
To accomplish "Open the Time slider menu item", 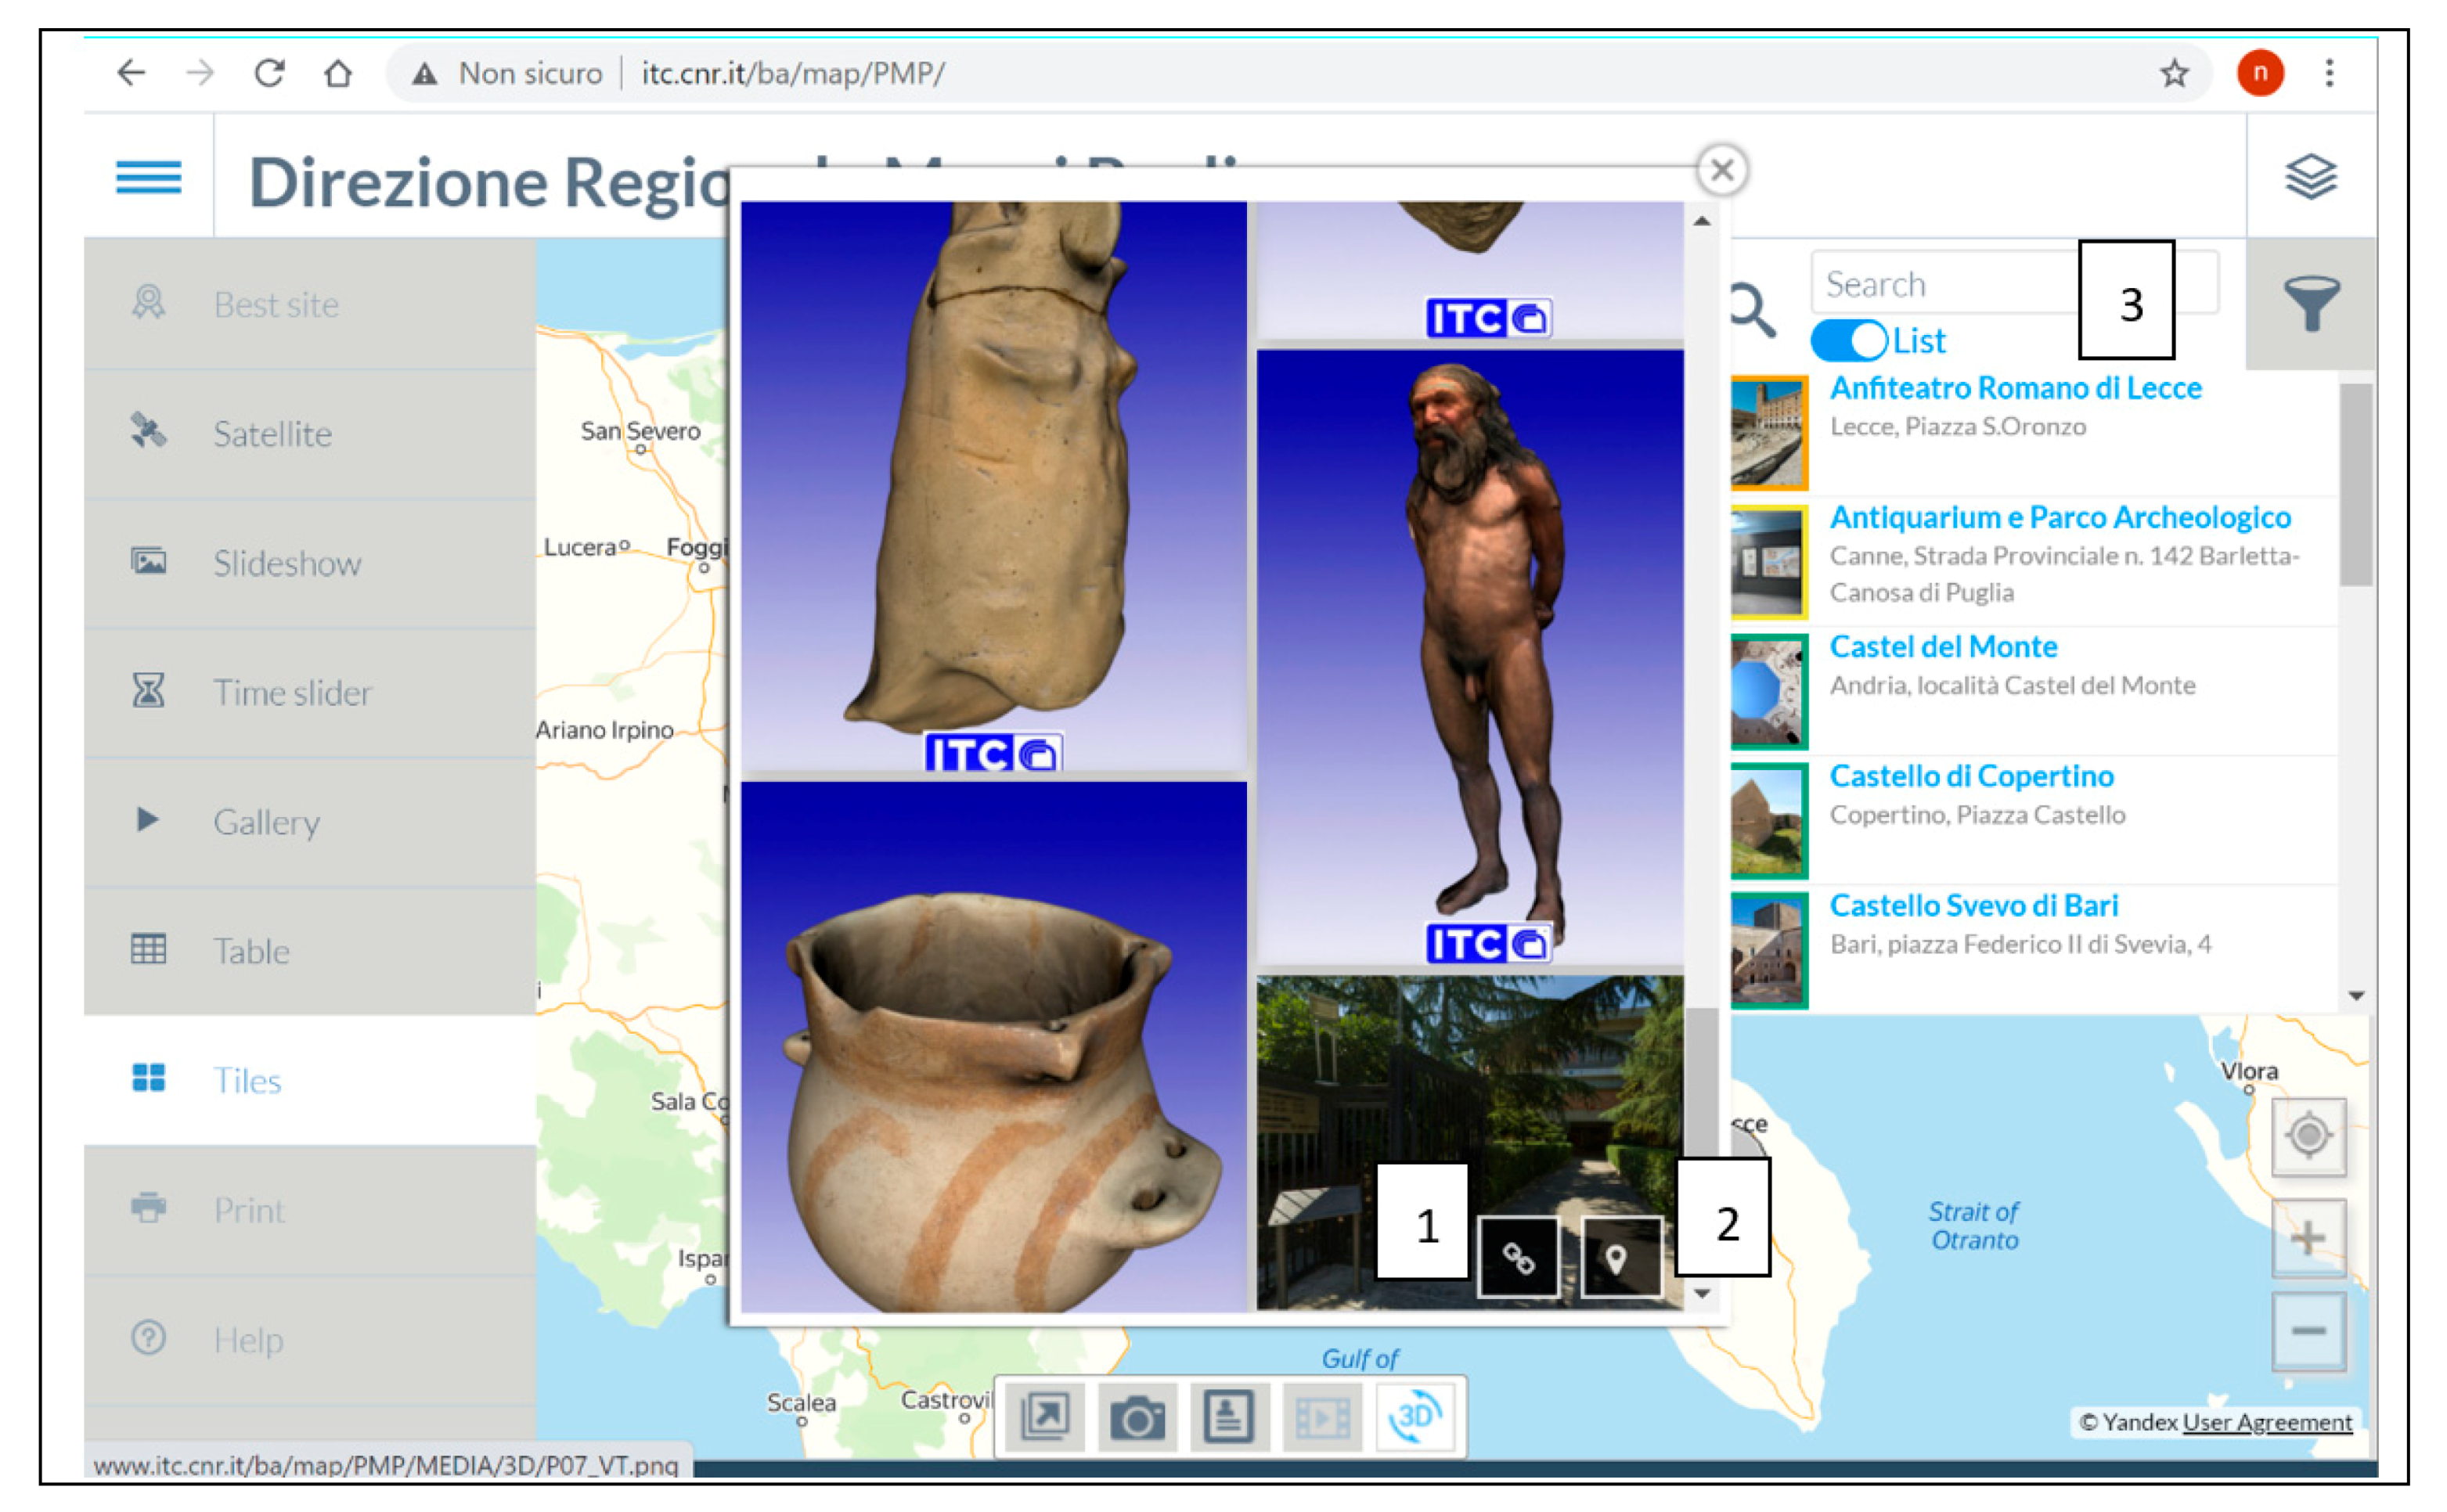I will pos(292,693).
